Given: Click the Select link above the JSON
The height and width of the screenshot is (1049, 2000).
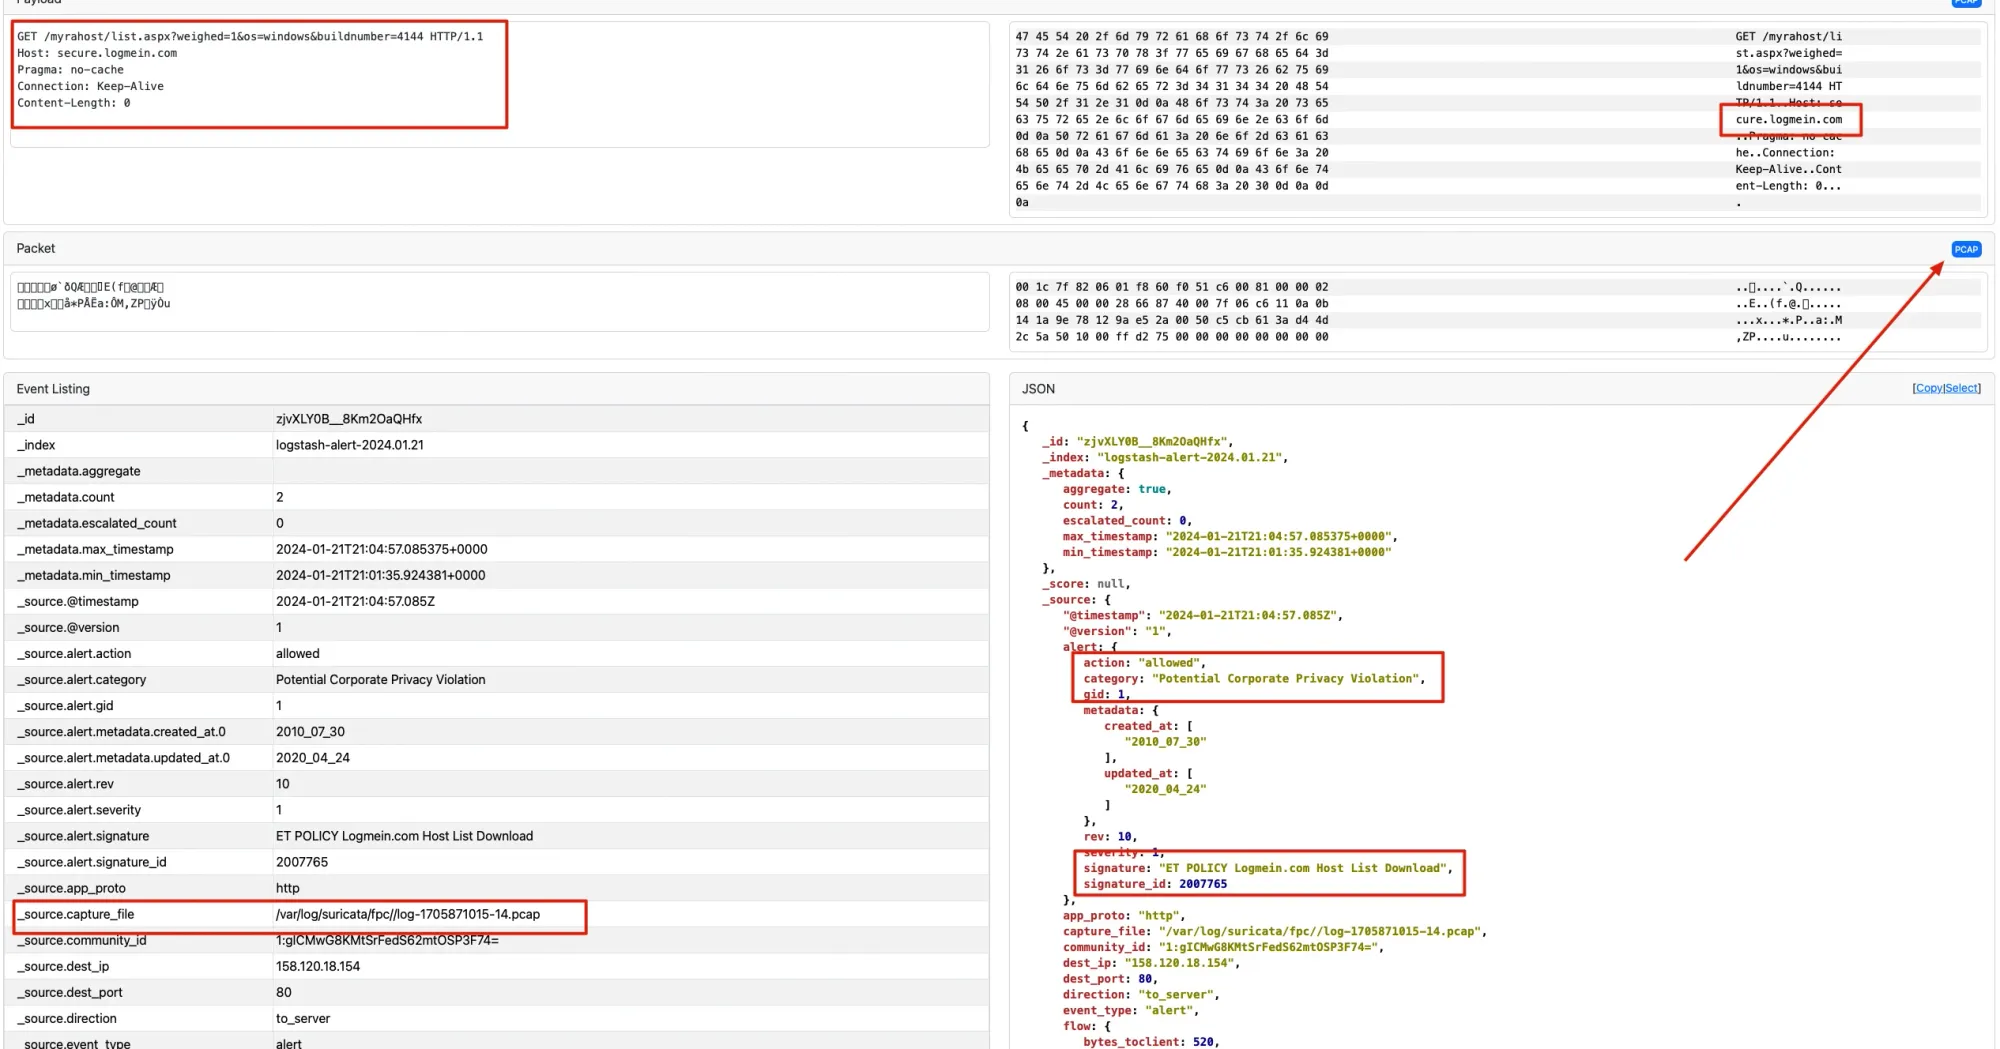Looking at the screenshot, I should click(1961, 388).
